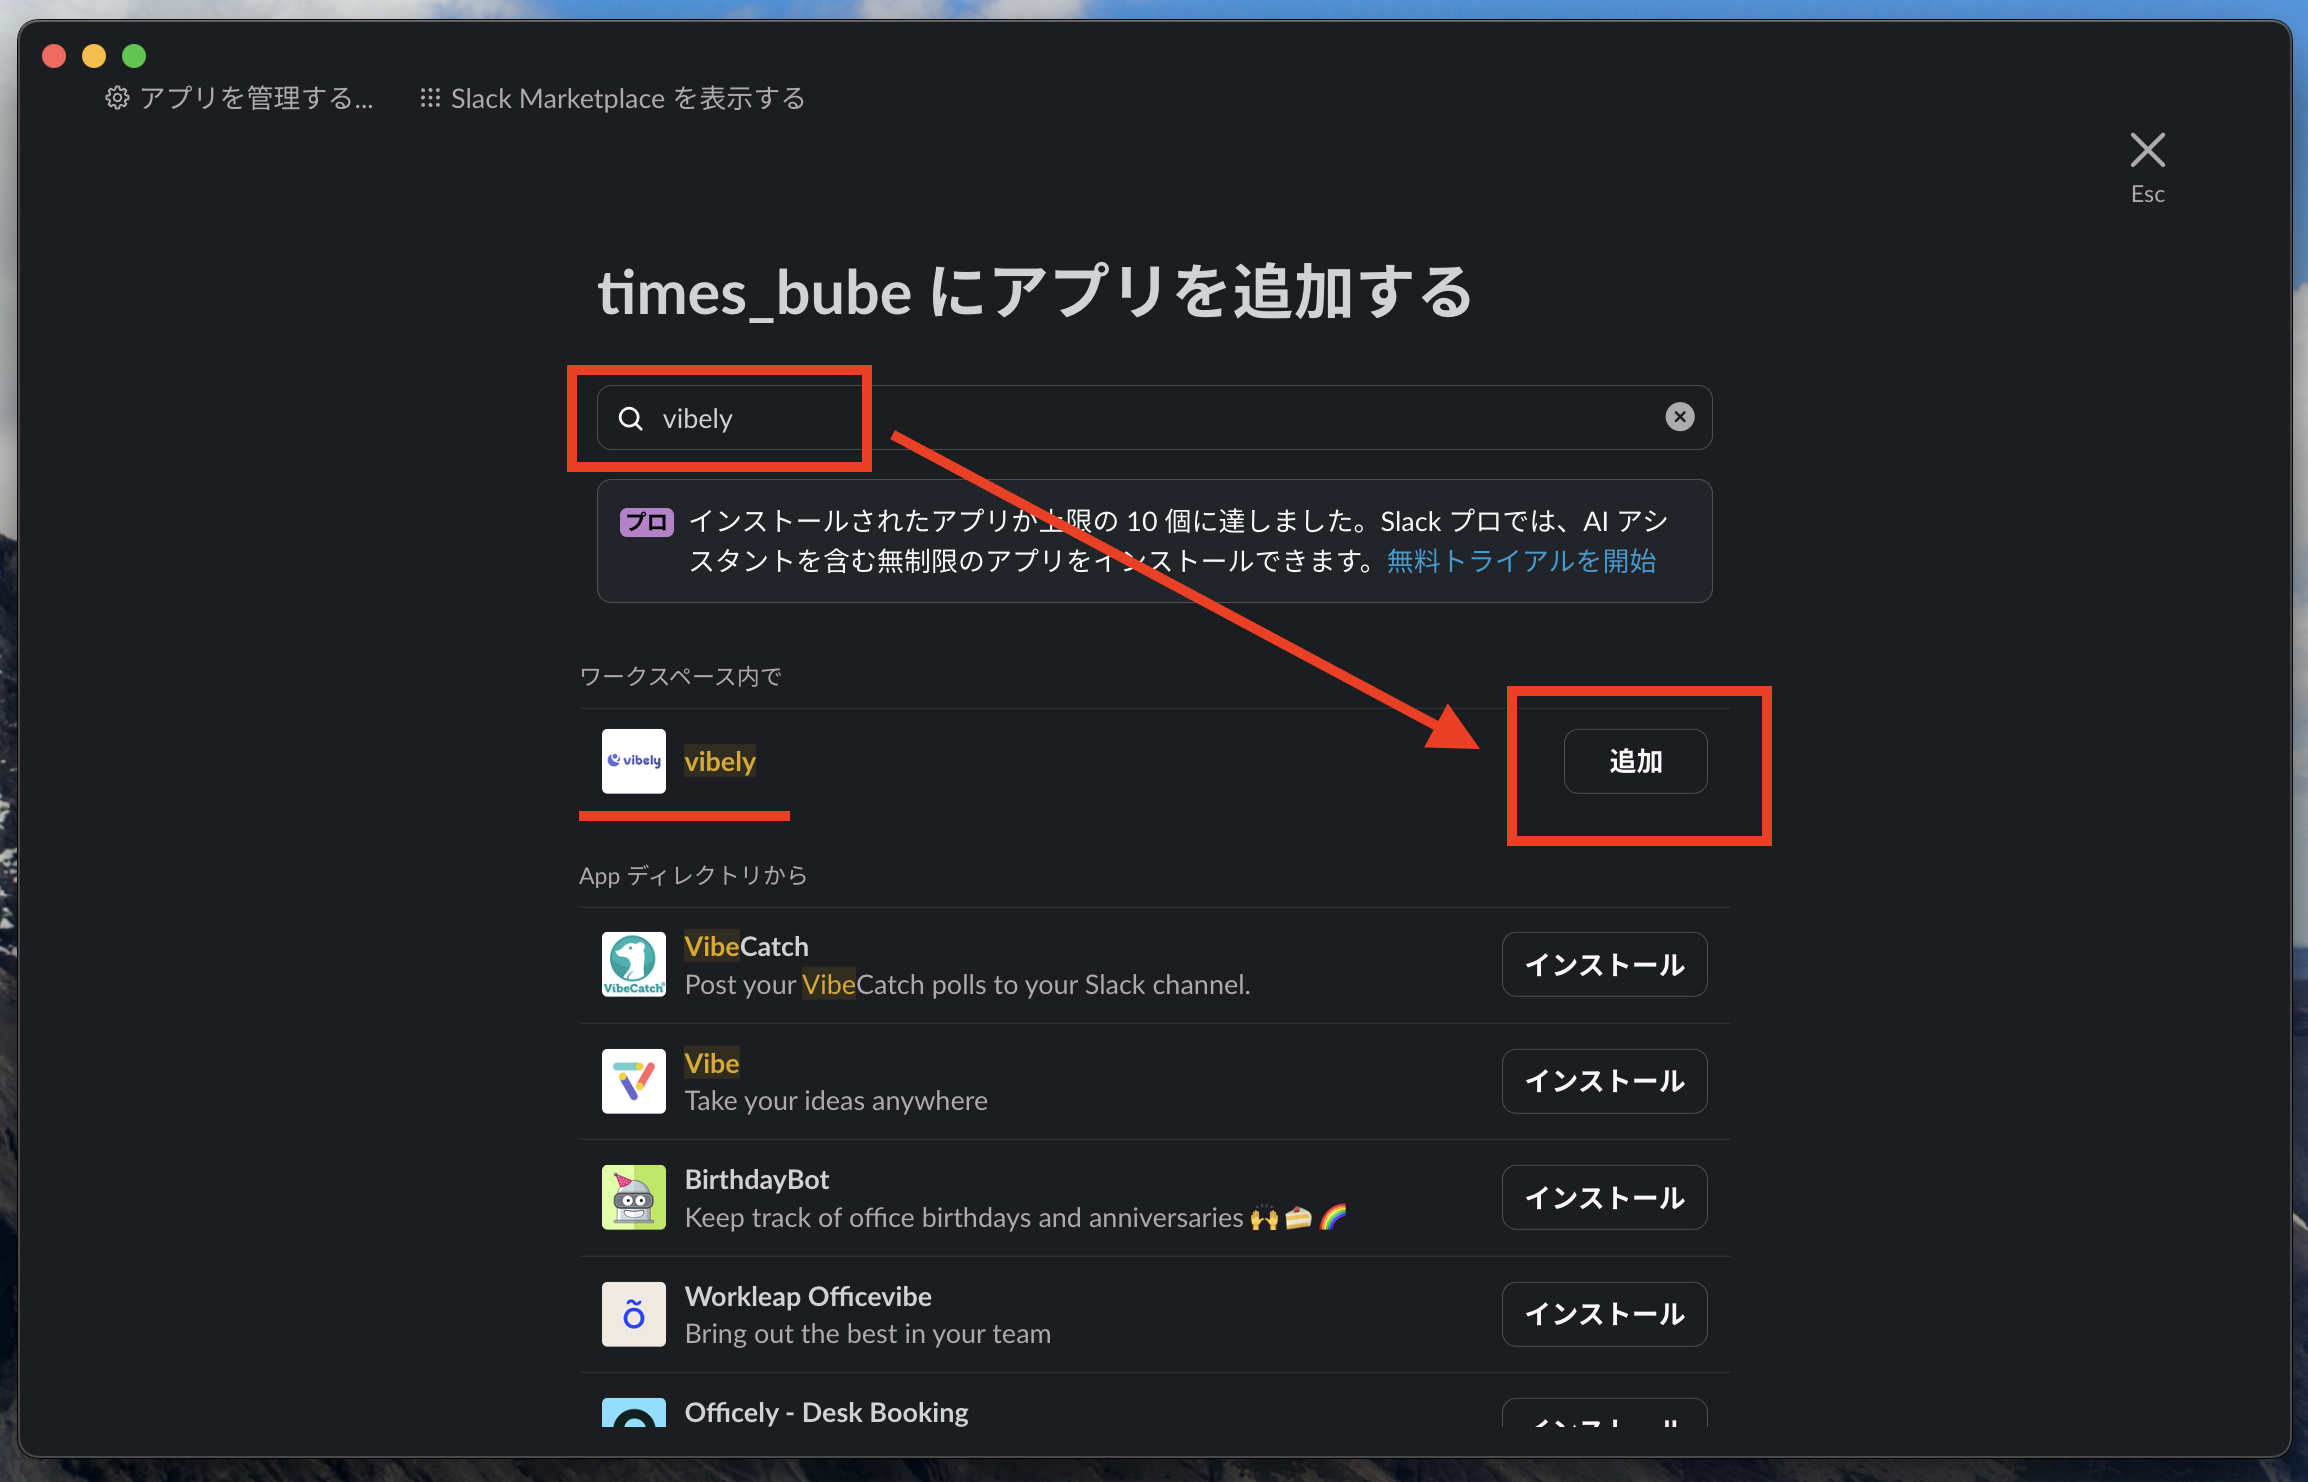Install the Workleap Officevibe app
The image size is (2308, 1482).
(x=1605, y=1314)
